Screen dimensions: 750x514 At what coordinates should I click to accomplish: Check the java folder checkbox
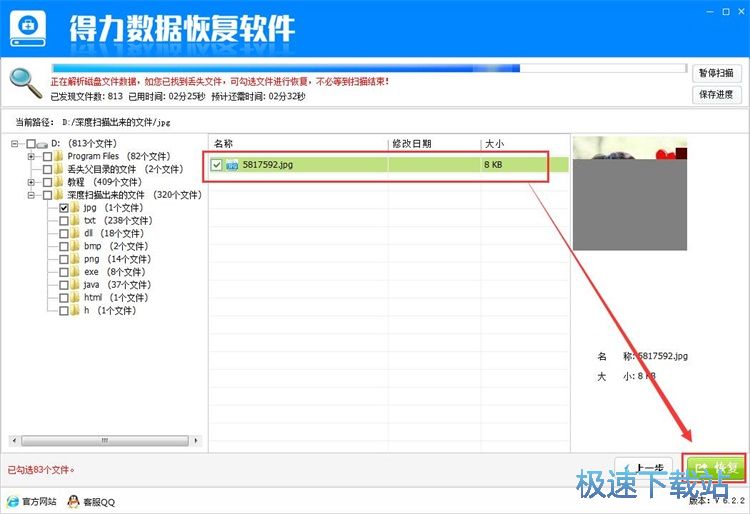(64, 285)
